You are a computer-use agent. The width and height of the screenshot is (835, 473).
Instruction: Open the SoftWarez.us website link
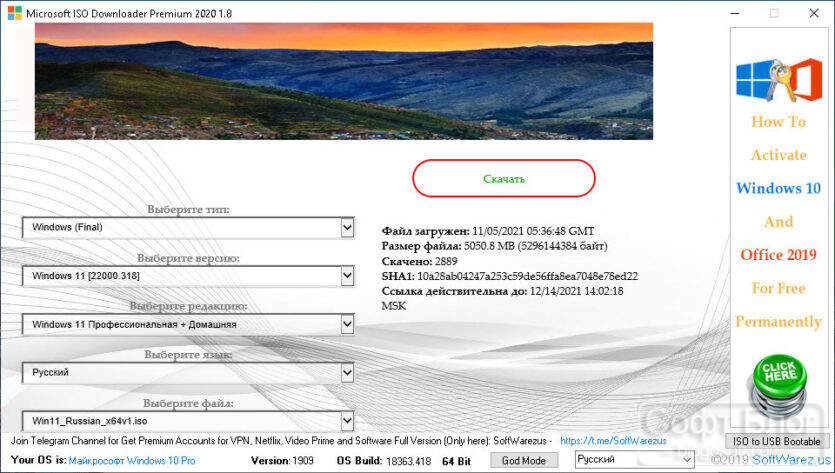coord(792,459)
